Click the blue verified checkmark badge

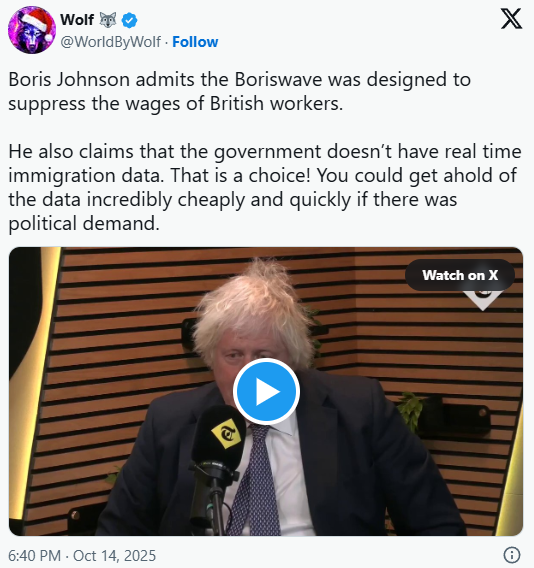pos(129,20)
